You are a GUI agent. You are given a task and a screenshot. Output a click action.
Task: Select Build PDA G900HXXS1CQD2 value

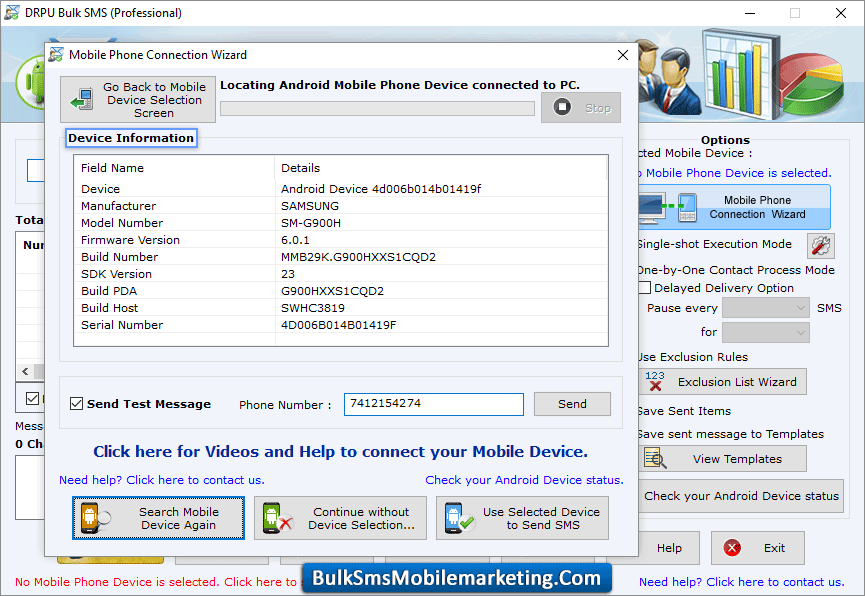click(332, 291)
